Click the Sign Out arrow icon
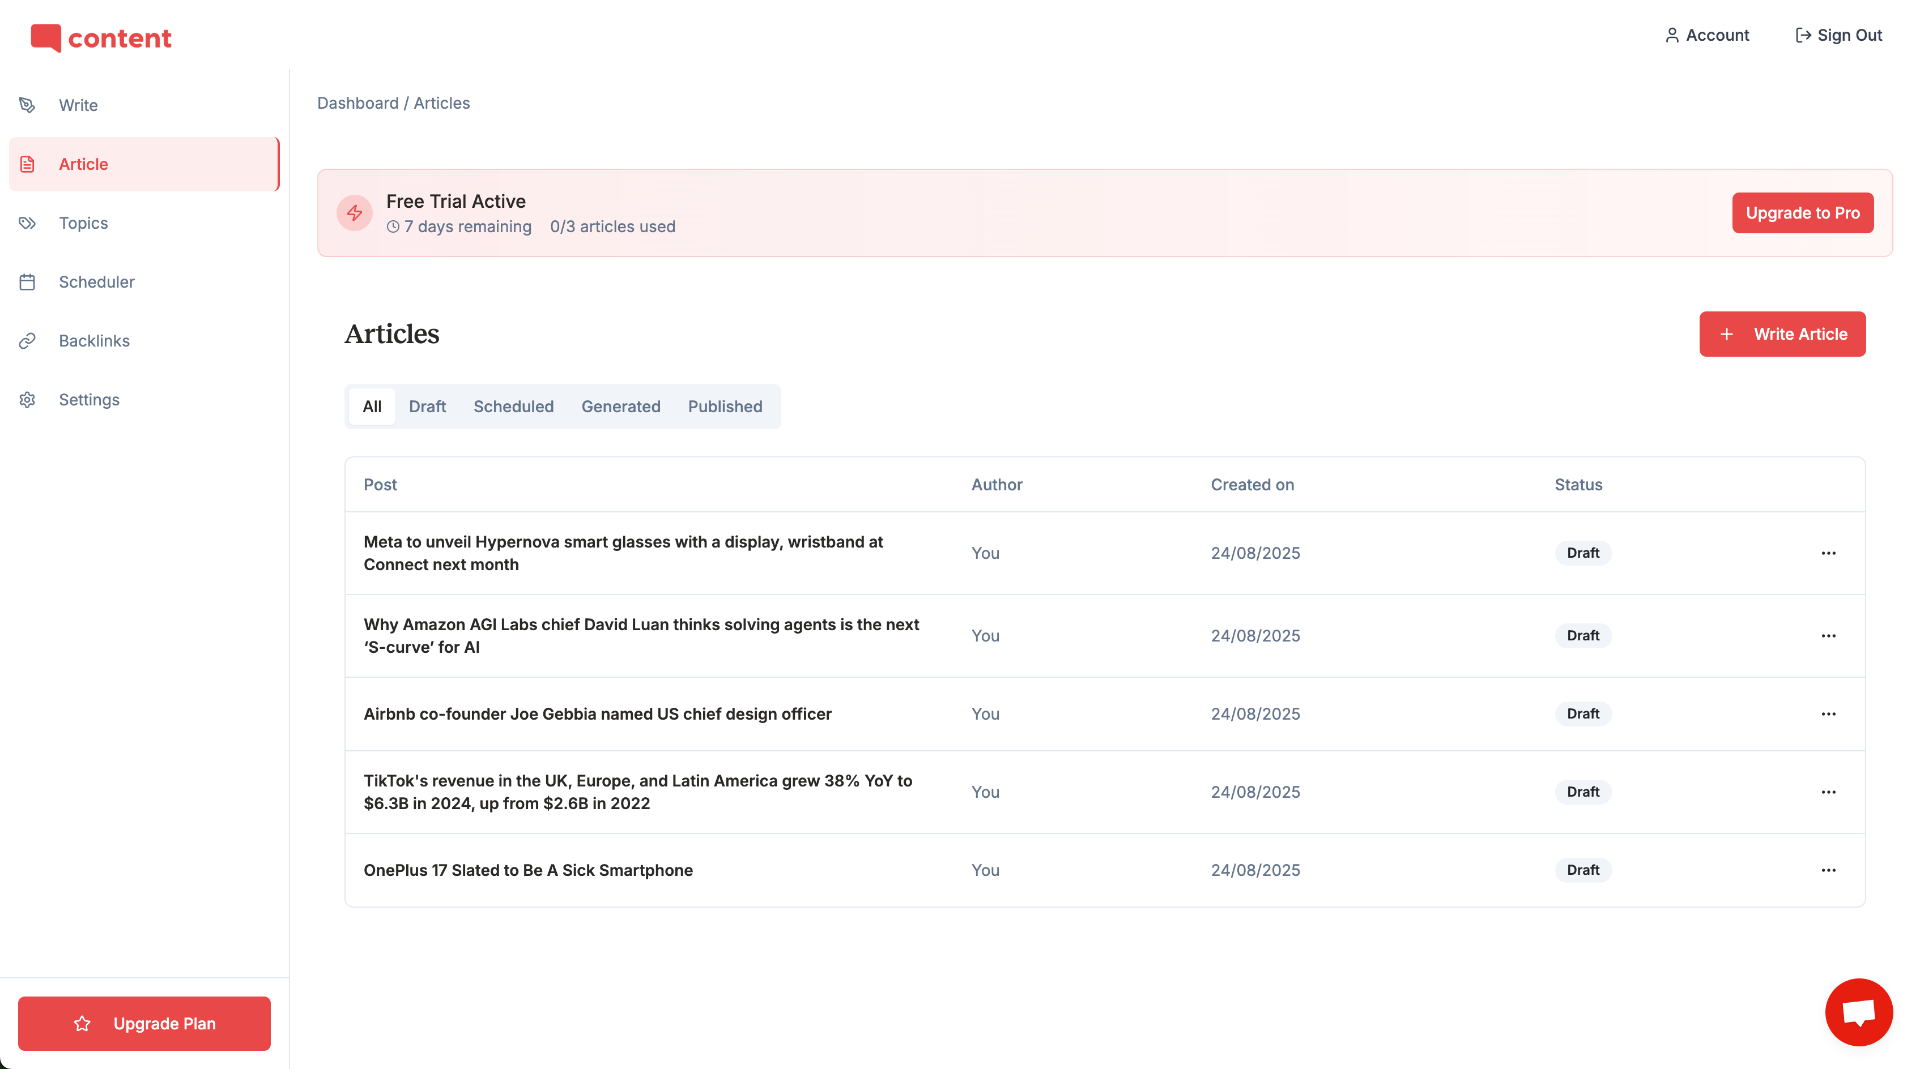Screen dimensions: 1920x1069 pos(1803,35)
